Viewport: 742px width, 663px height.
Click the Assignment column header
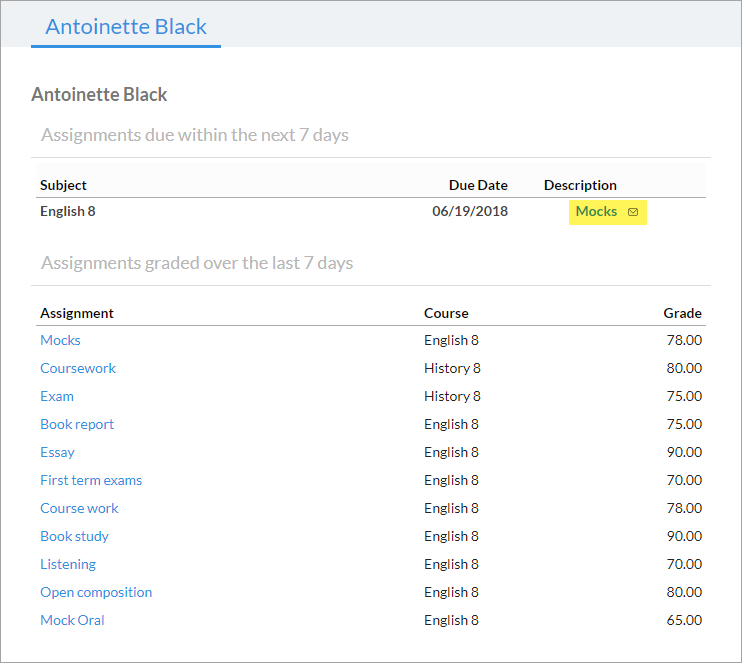pyautogui.click(x=77, y=313)
